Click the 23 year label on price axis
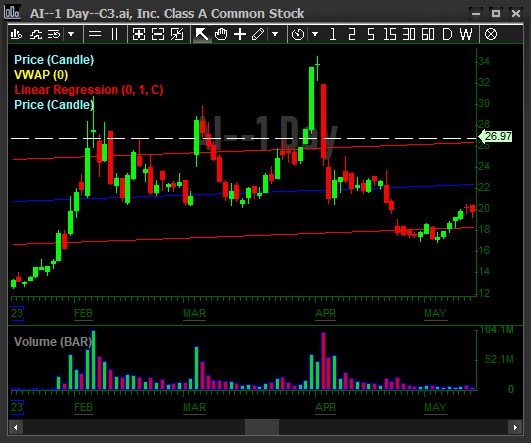Screen dimensions: 531x443 click(17, 313)
